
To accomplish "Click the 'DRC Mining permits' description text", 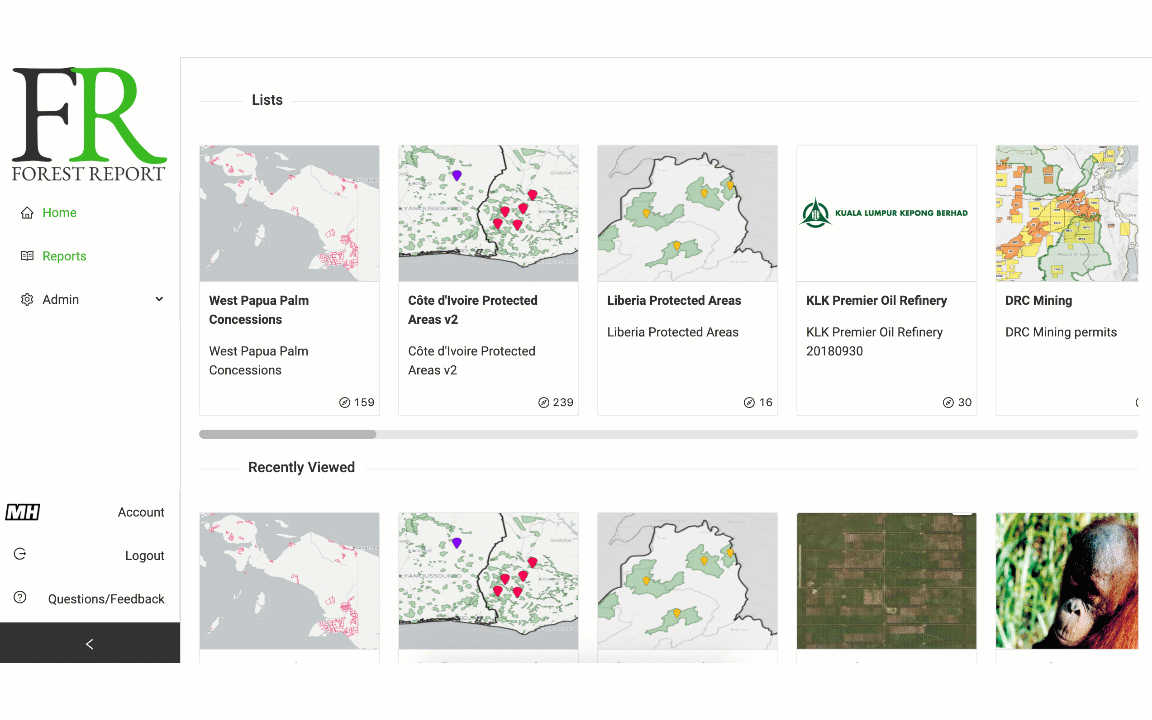I will tap(1061, 332).
